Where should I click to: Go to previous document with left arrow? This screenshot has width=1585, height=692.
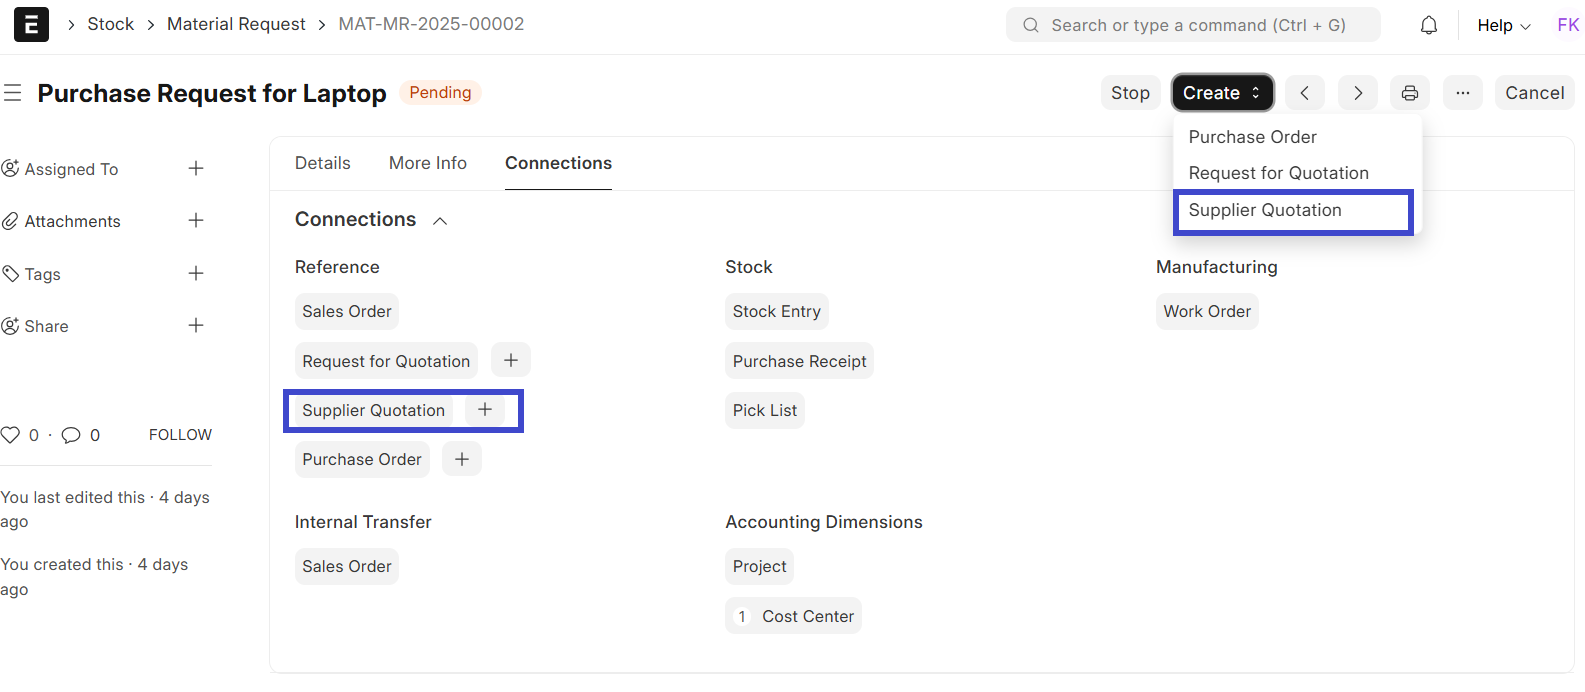(x=1304, y=93)
